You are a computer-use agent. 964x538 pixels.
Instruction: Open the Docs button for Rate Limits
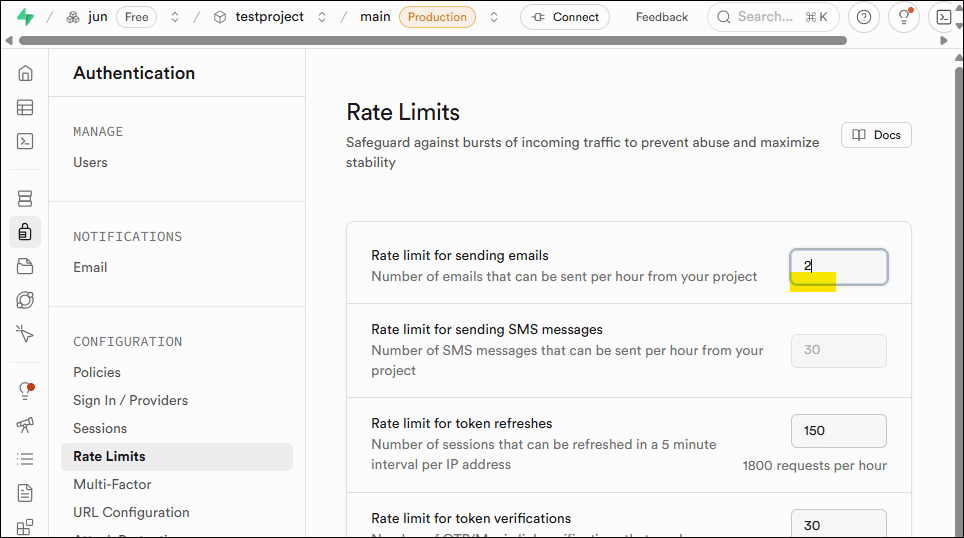click(x=876, y=135)
